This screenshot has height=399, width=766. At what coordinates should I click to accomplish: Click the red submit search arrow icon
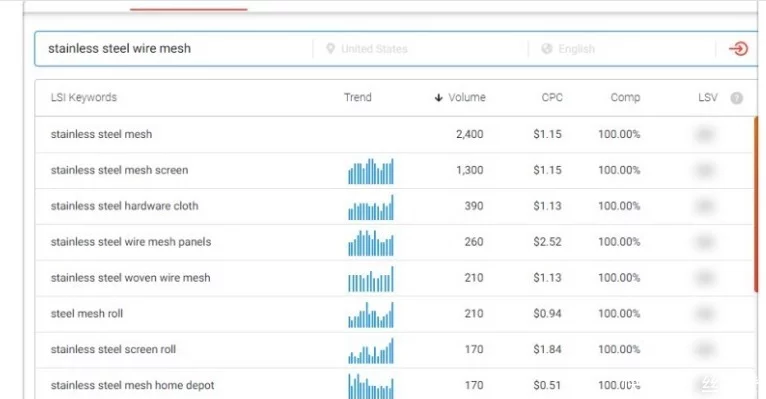(x=738, y=49)
